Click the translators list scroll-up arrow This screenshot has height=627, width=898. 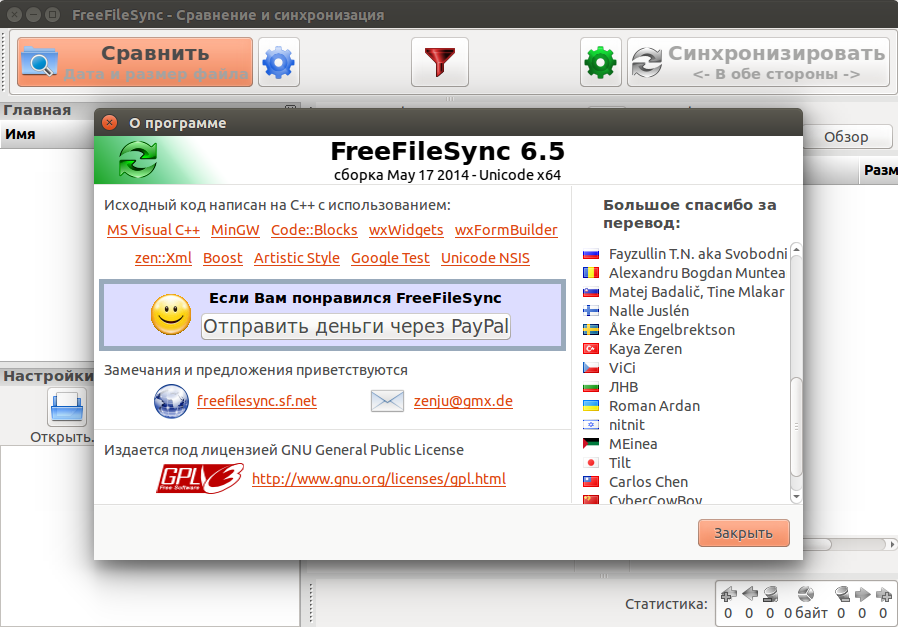click(x=796, y=250)
